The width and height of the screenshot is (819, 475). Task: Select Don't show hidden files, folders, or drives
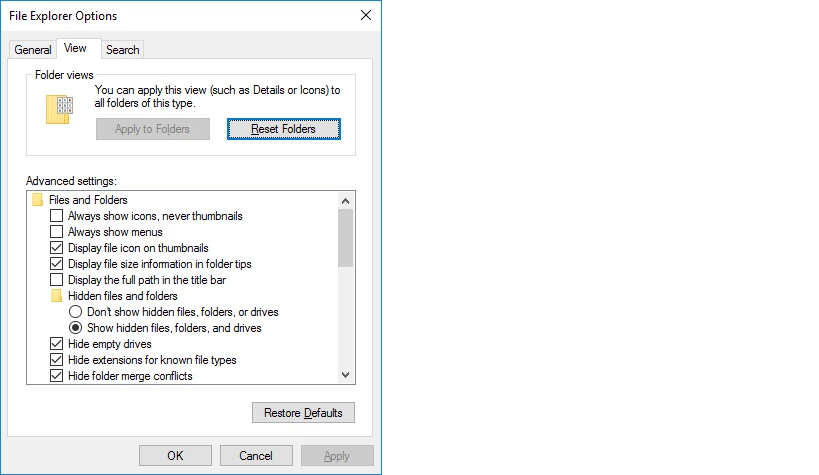(x=75, y=312)
